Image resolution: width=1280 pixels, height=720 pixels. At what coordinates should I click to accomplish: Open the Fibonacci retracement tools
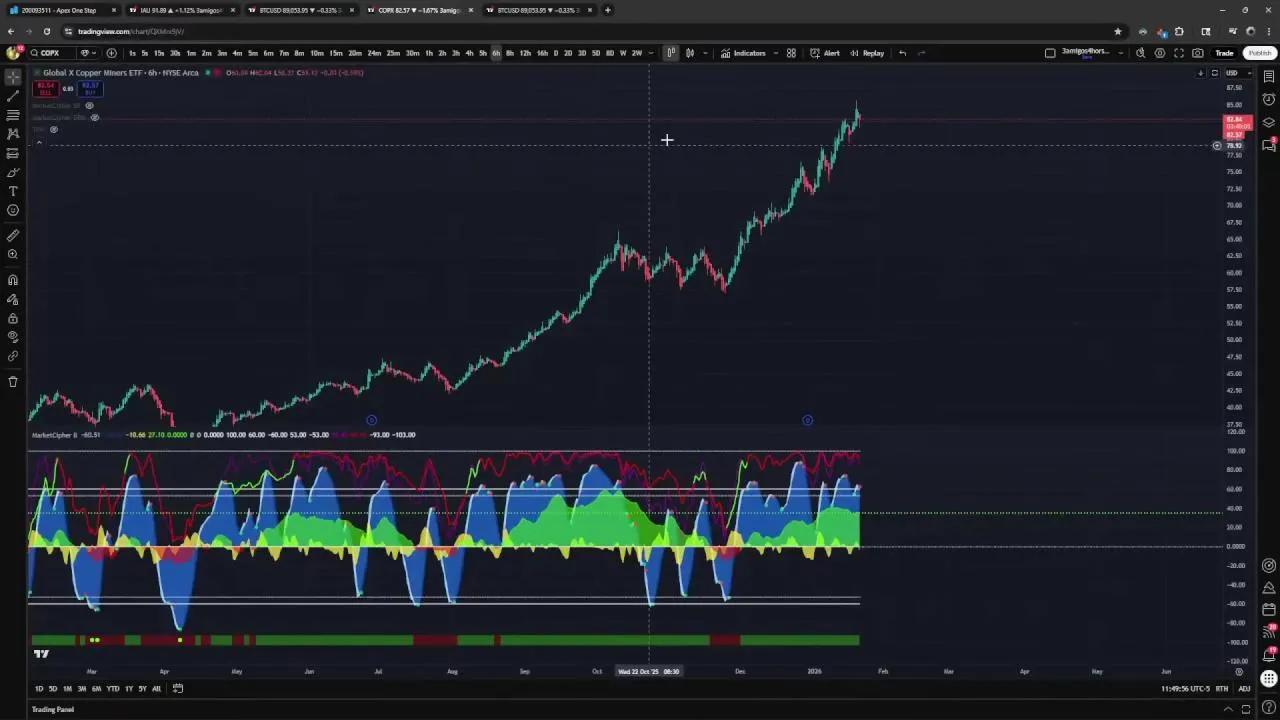(x=13, y=115)
